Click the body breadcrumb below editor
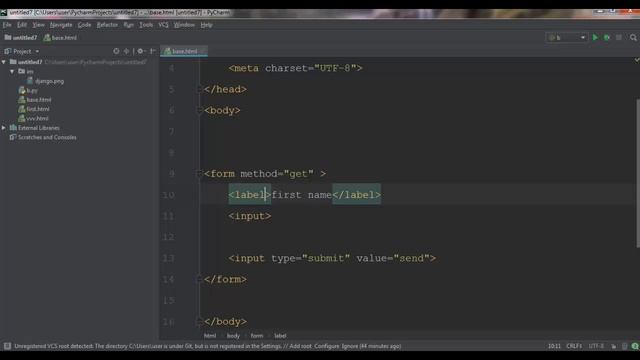Image resolution: width=640 pixels, height=360 pixels. [233, 336]
